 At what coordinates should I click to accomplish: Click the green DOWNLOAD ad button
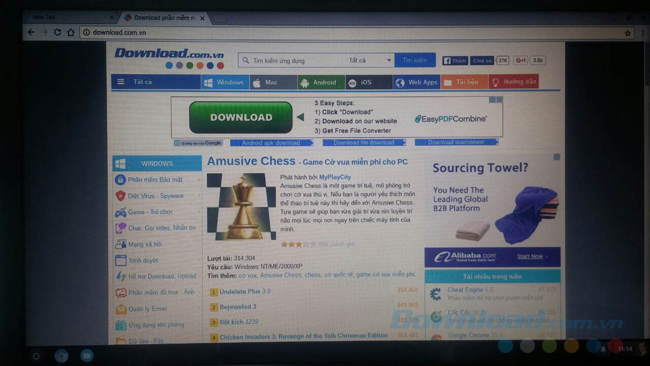241,117
